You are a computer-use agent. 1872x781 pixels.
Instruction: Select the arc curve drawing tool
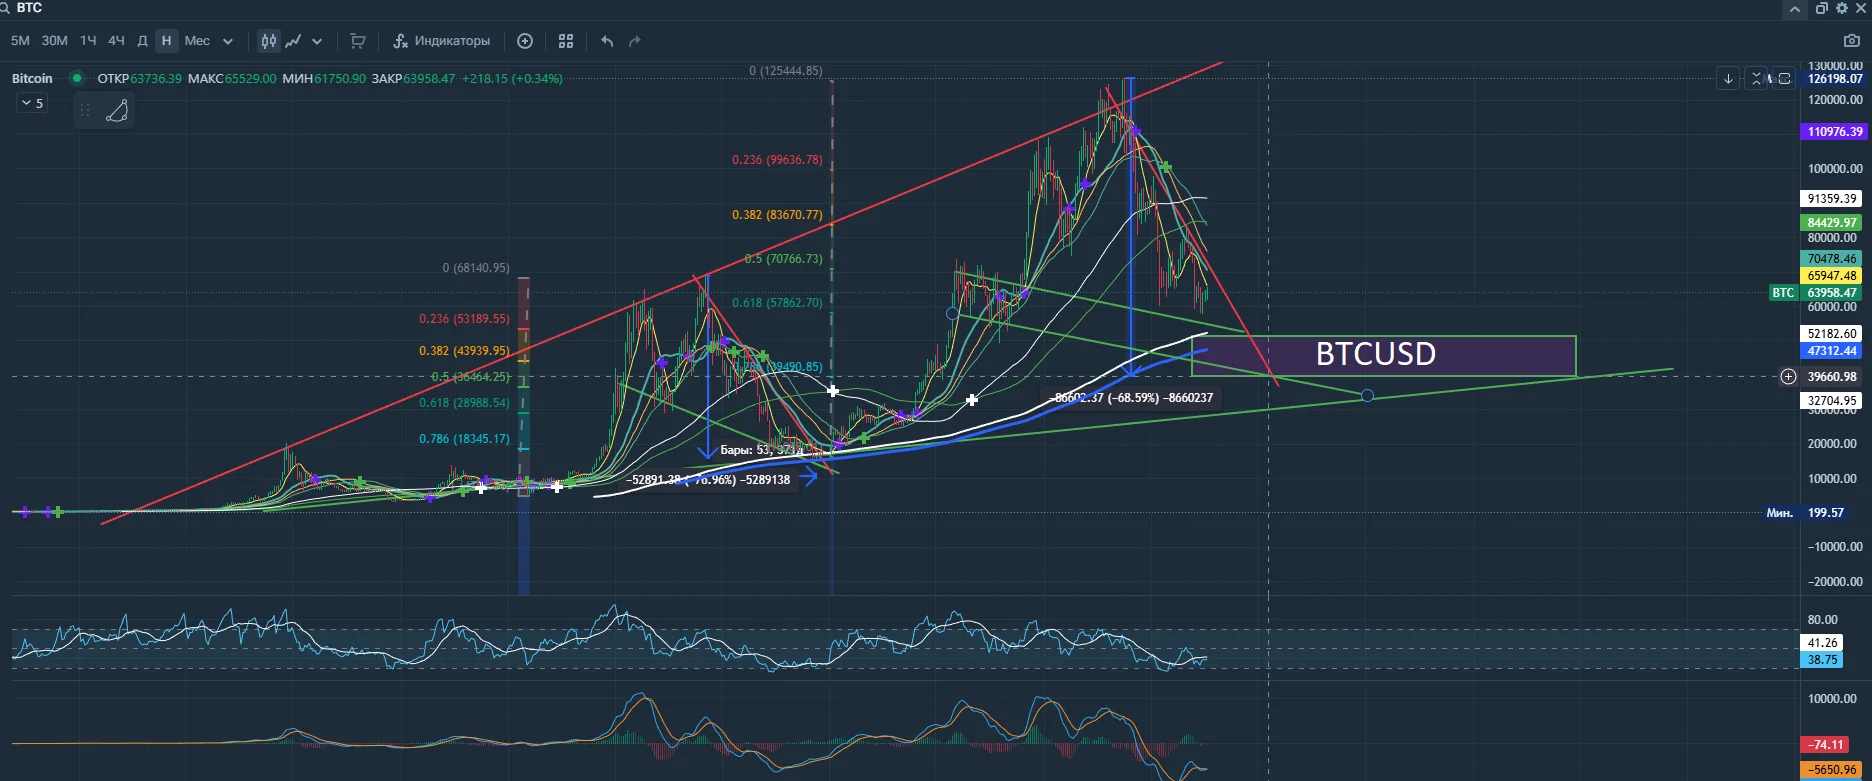coord(117,110)
